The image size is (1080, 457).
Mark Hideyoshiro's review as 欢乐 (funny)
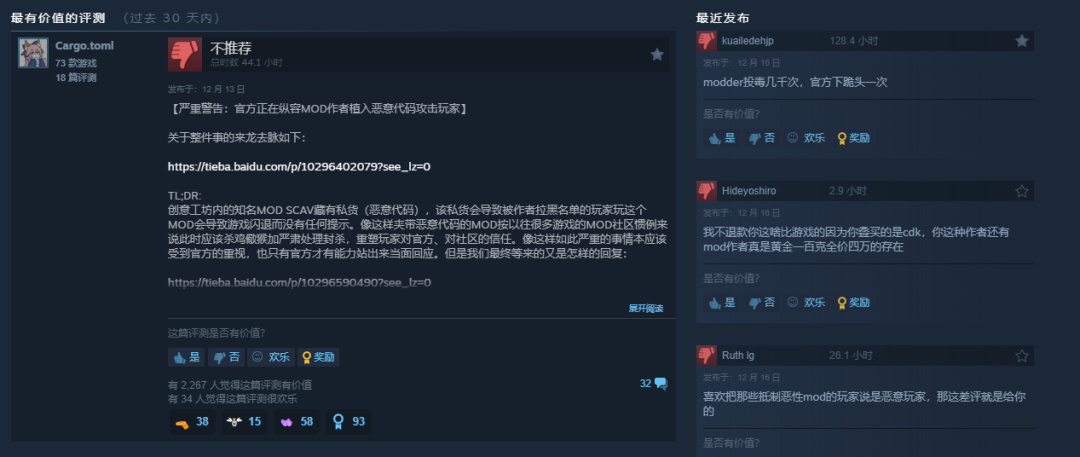806,302
